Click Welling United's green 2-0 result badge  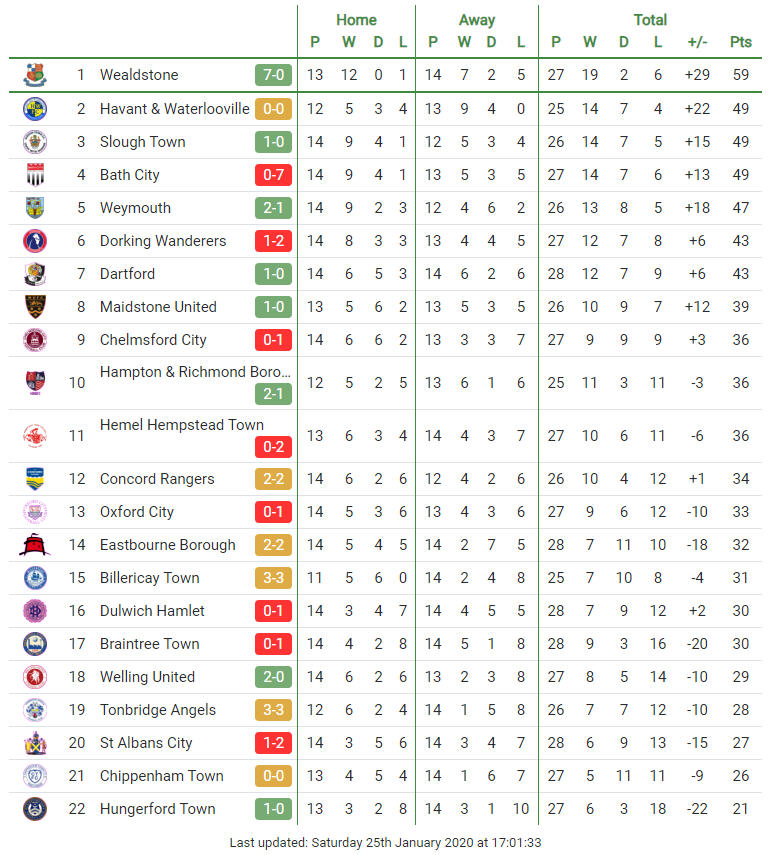273,677
